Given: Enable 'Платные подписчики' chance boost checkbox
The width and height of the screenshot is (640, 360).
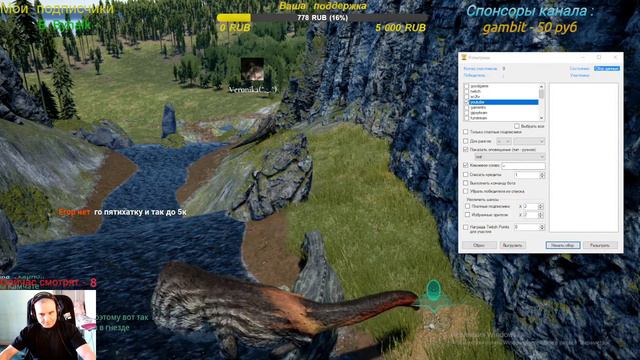Looking at the screenshot, I should [x=468, y=207].
